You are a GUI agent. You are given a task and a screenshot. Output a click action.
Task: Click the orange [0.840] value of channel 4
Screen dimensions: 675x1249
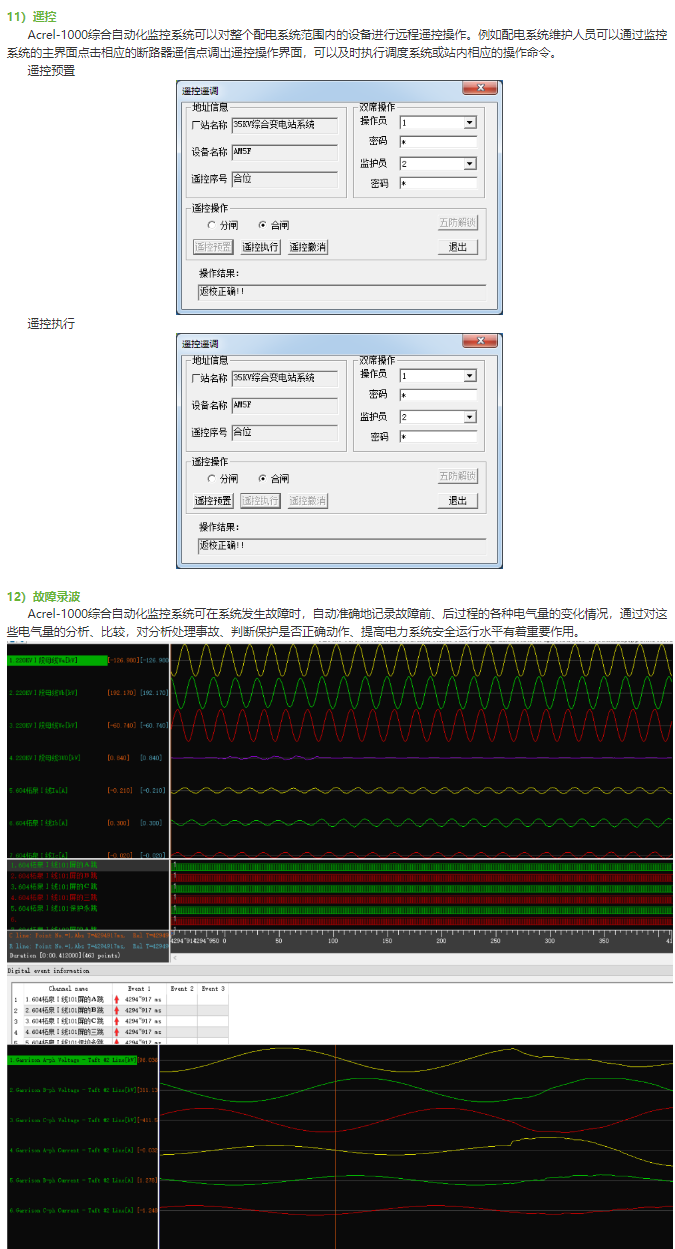tap(119, 758)
